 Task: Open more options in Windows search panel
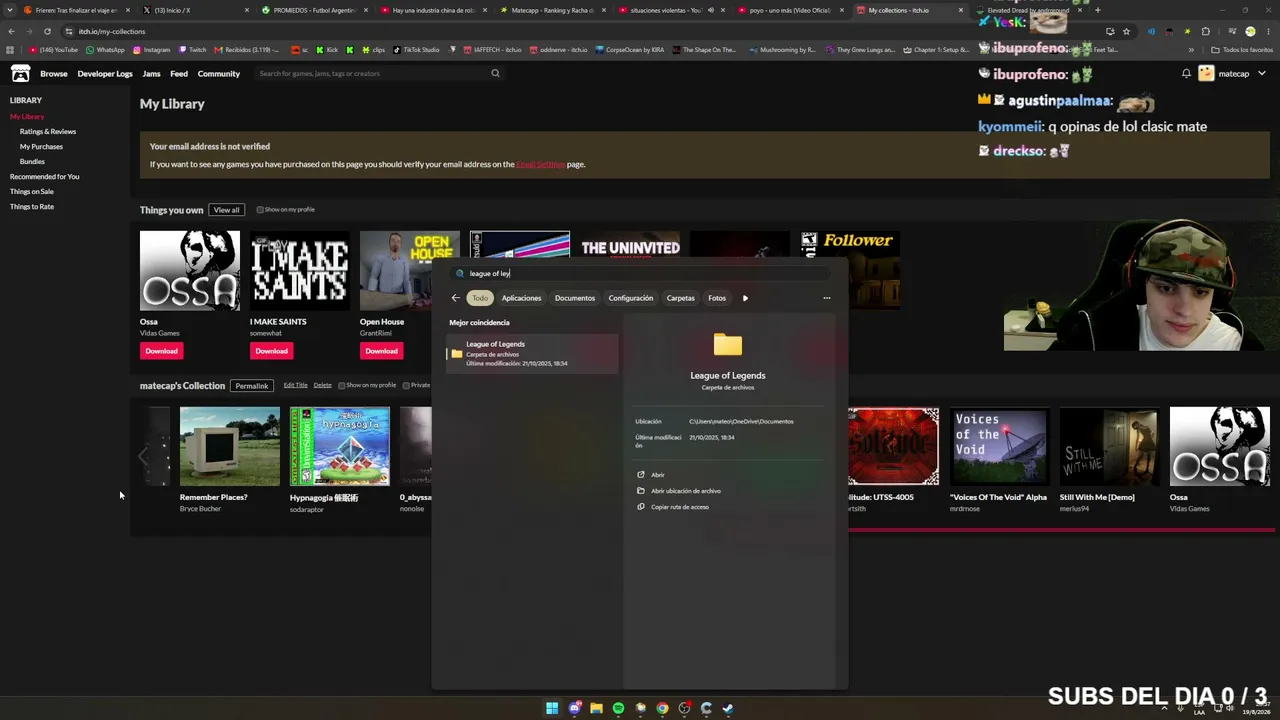point(826,298)
